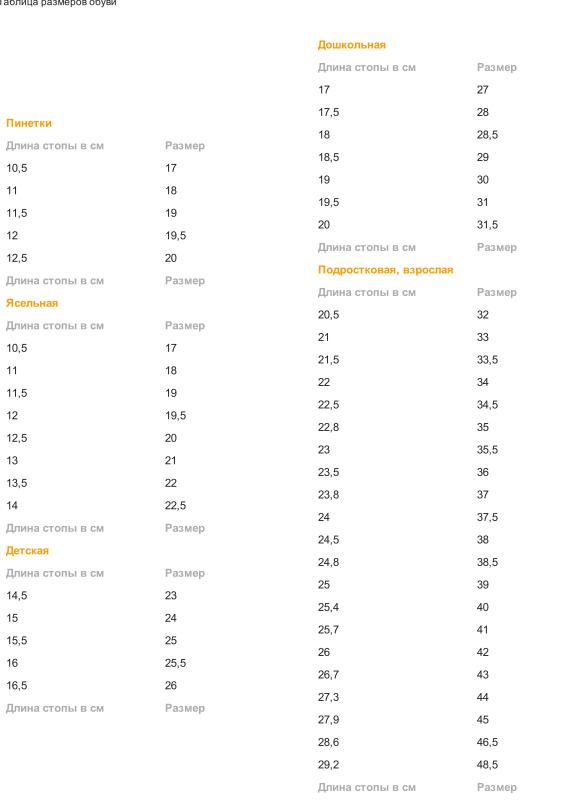Screen dimensions: 573x800
Task: Click size 46,5 in adult table
Action: (487, 742)
